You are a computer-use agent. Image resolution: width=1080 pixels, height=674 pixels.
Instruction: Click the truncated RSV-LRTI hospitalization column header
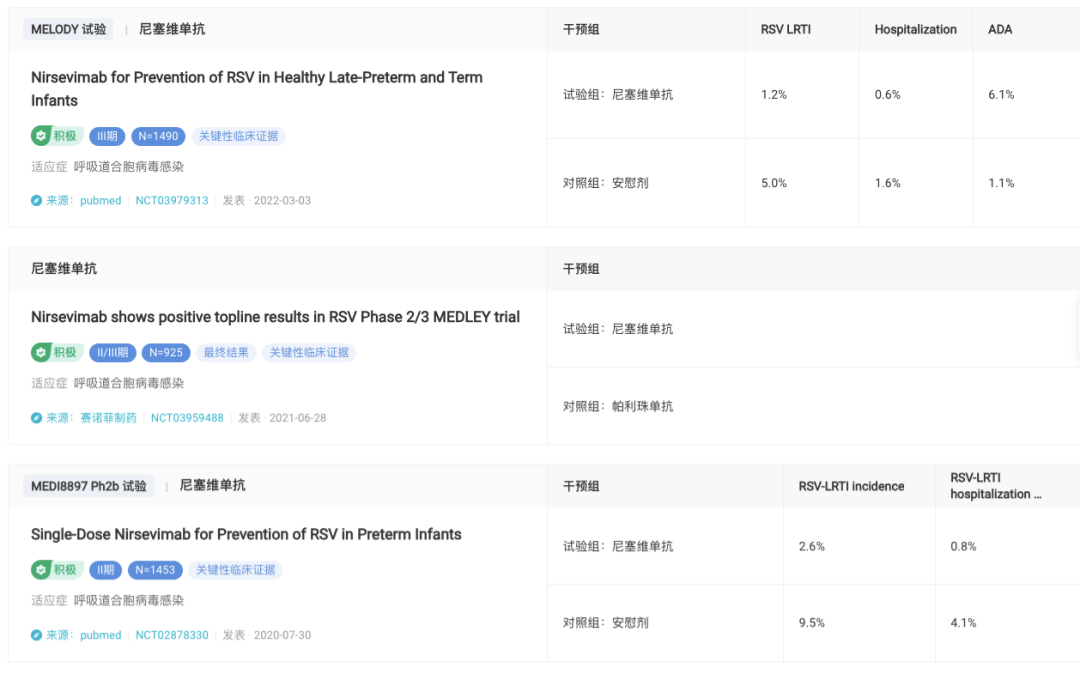(x=995, y=486)
